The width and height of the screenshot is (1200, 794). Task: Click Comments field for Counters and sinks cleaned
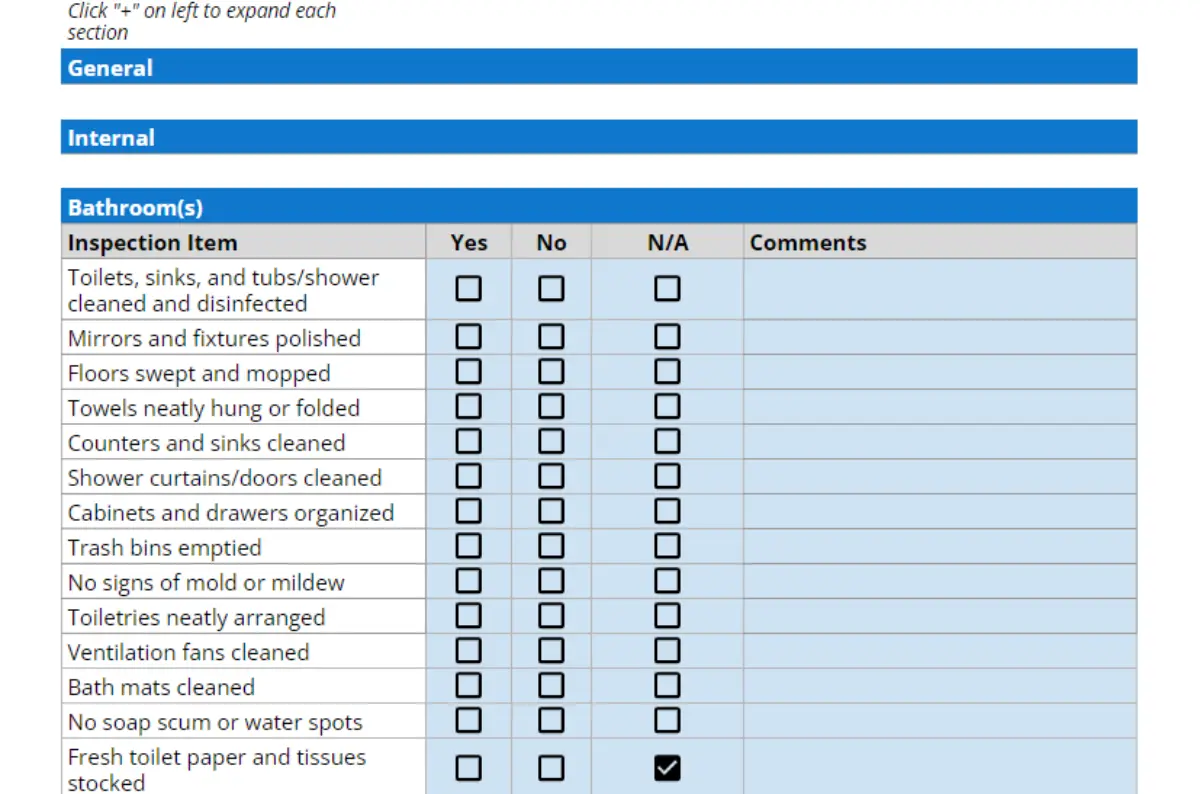939,442
